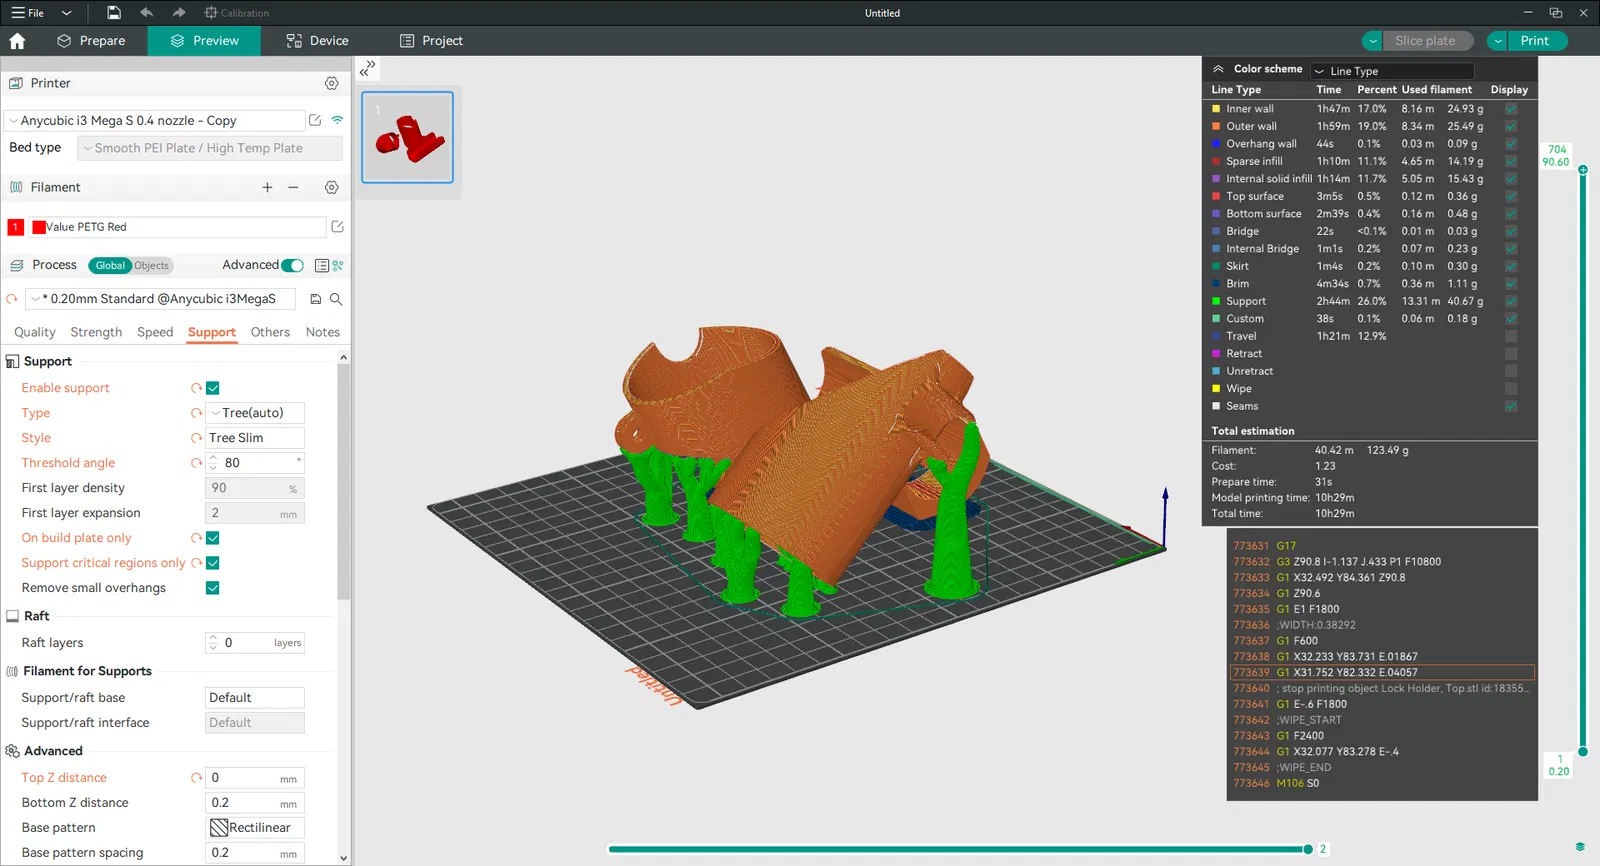Image resolution: width=1600 pixels, height=866 pixels.
Task: Add a filament with plus icon
Action: point(267,188)
